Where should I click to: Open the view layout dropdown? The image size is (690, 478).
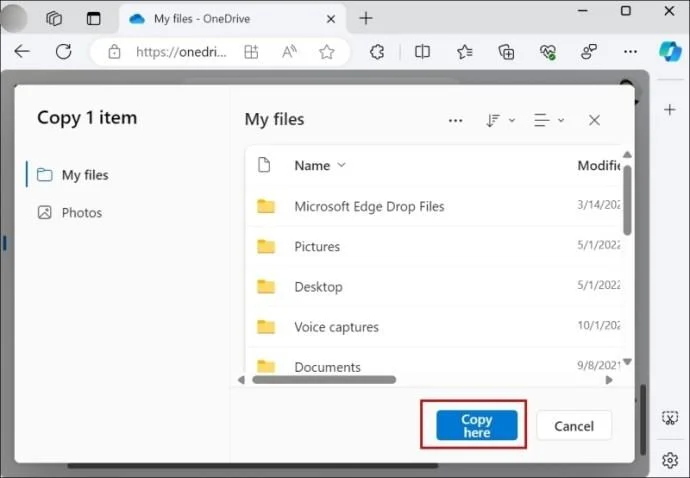pyautogui.click(x=549, y=120)
